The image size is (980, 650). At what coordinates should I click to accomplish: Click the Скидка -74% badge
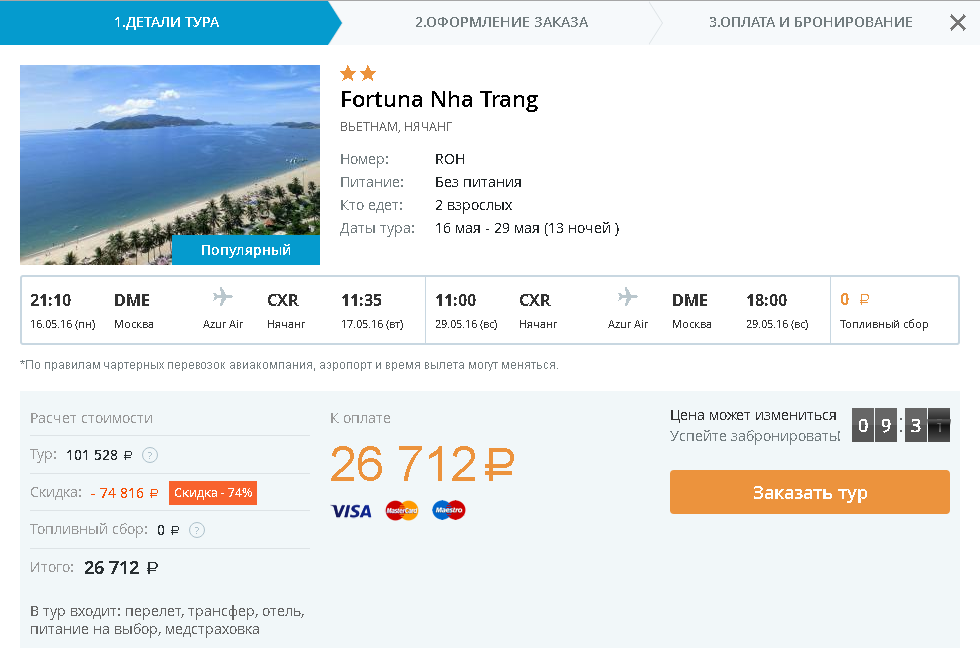point(213,493)
